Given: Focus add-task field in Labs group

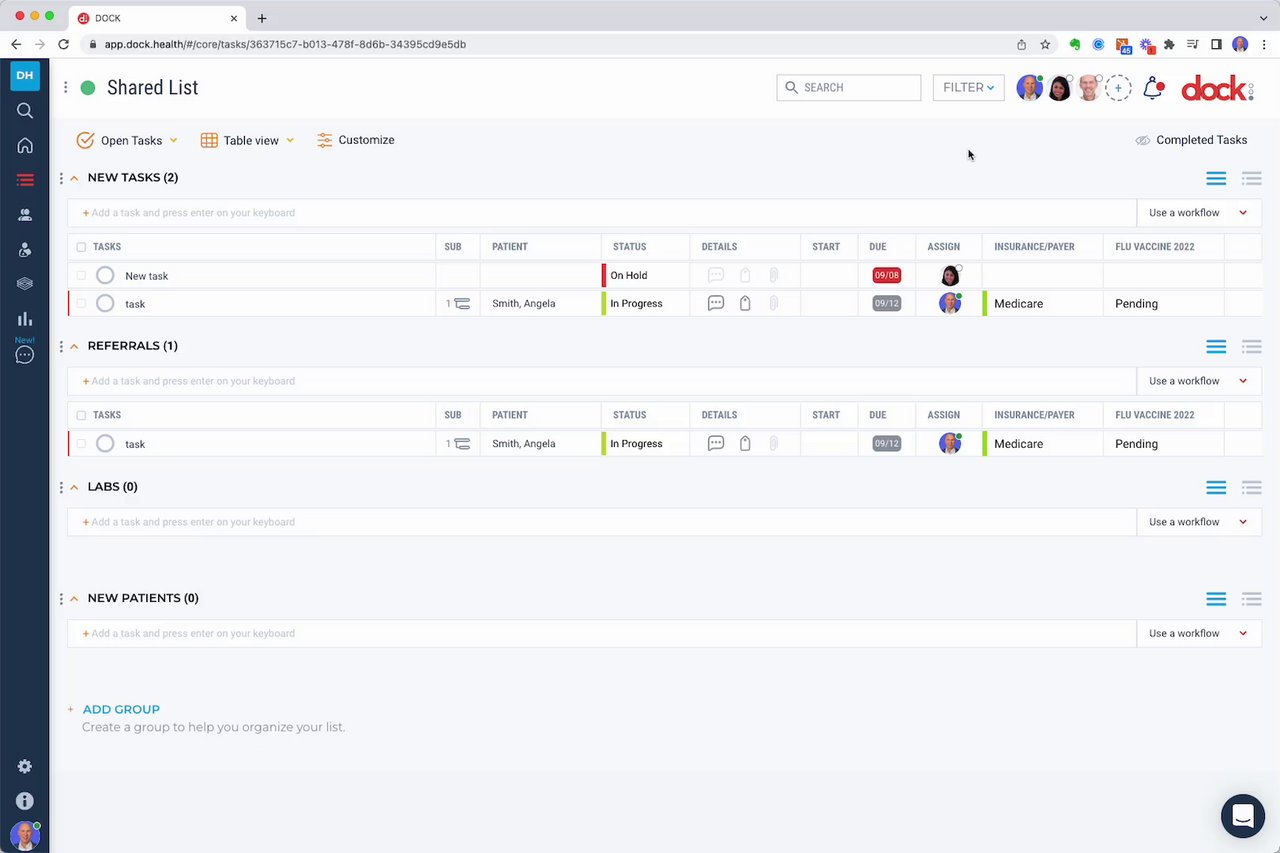Looking at the screenshot, I should coord(602,522).
